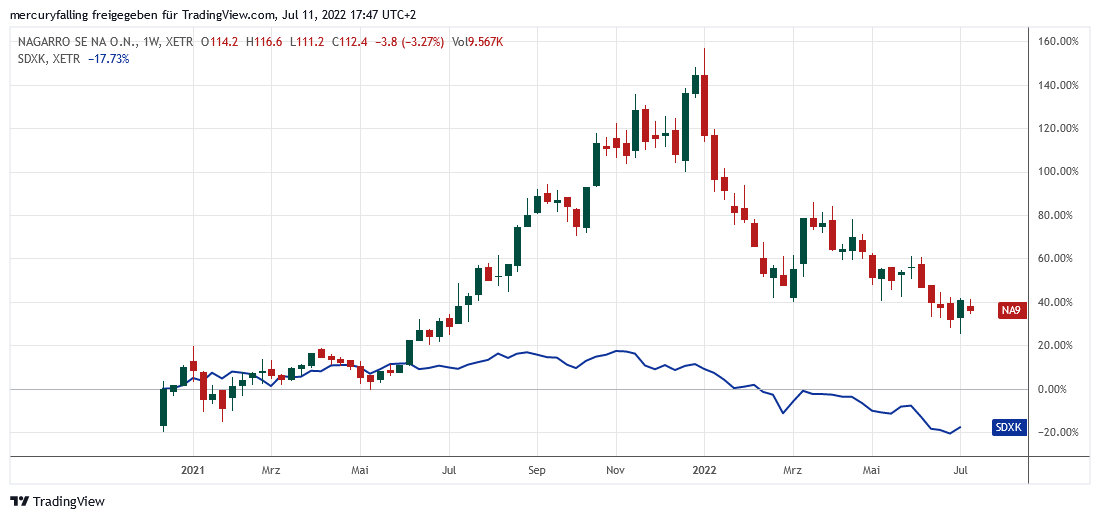Image resolution: width=1100 pixels, height=519 pixels.
Task: Click the 1W interval in the legend
Action: [x=152, y=42]
